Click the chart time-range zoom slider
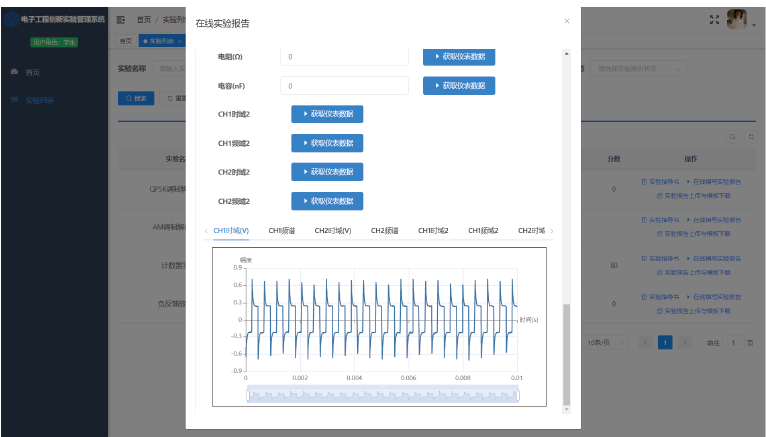Screen dimensions: 766x437 click(383, 395)
